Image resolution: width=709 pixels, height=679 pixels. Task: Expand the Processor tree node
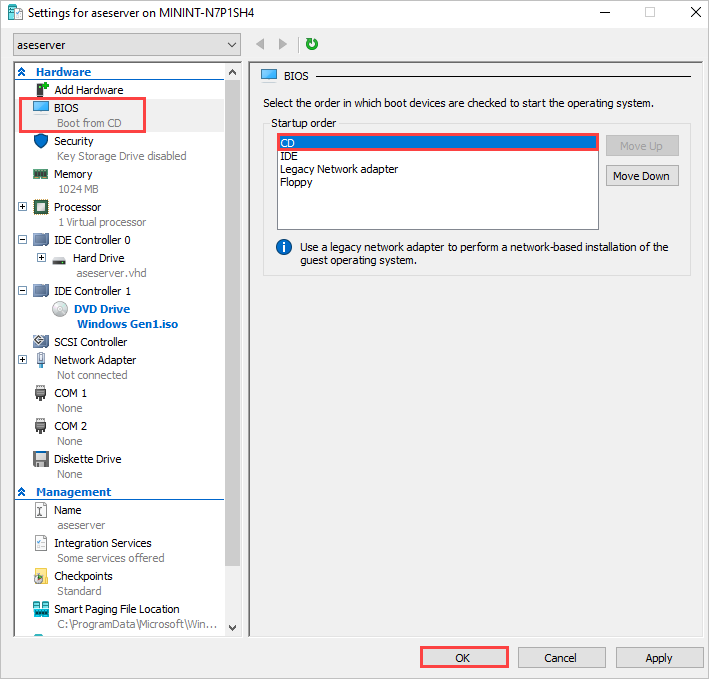pyautogui.click(x=22, y=207)
